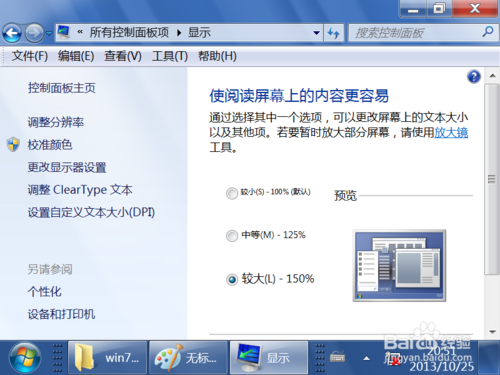500x375 pixels.
Task: Click the forward navigation arrow
Action: (x=34, y=33)
